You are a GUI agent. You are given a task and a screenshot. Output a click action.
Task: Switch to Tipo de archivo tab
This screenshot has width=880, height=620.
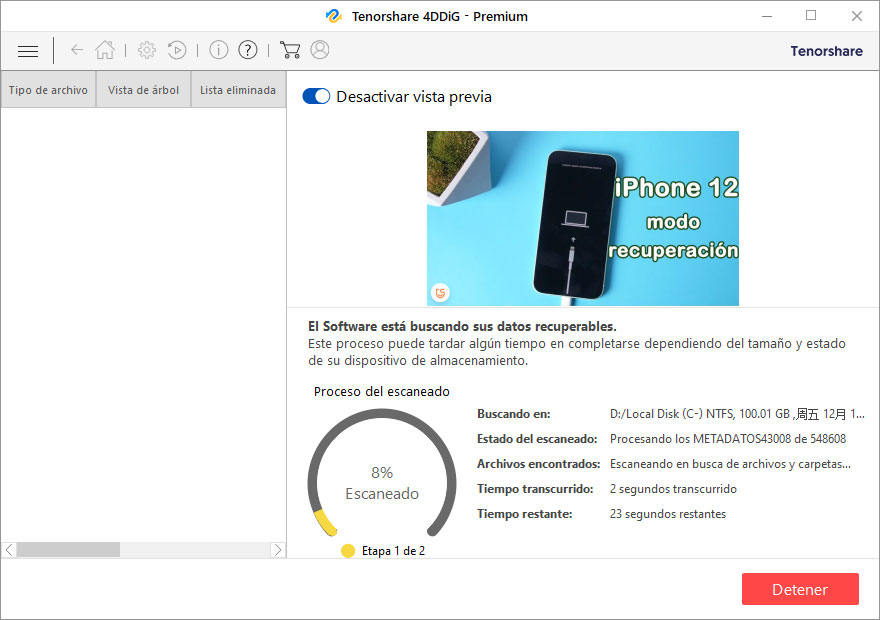[x=48, y=90]
